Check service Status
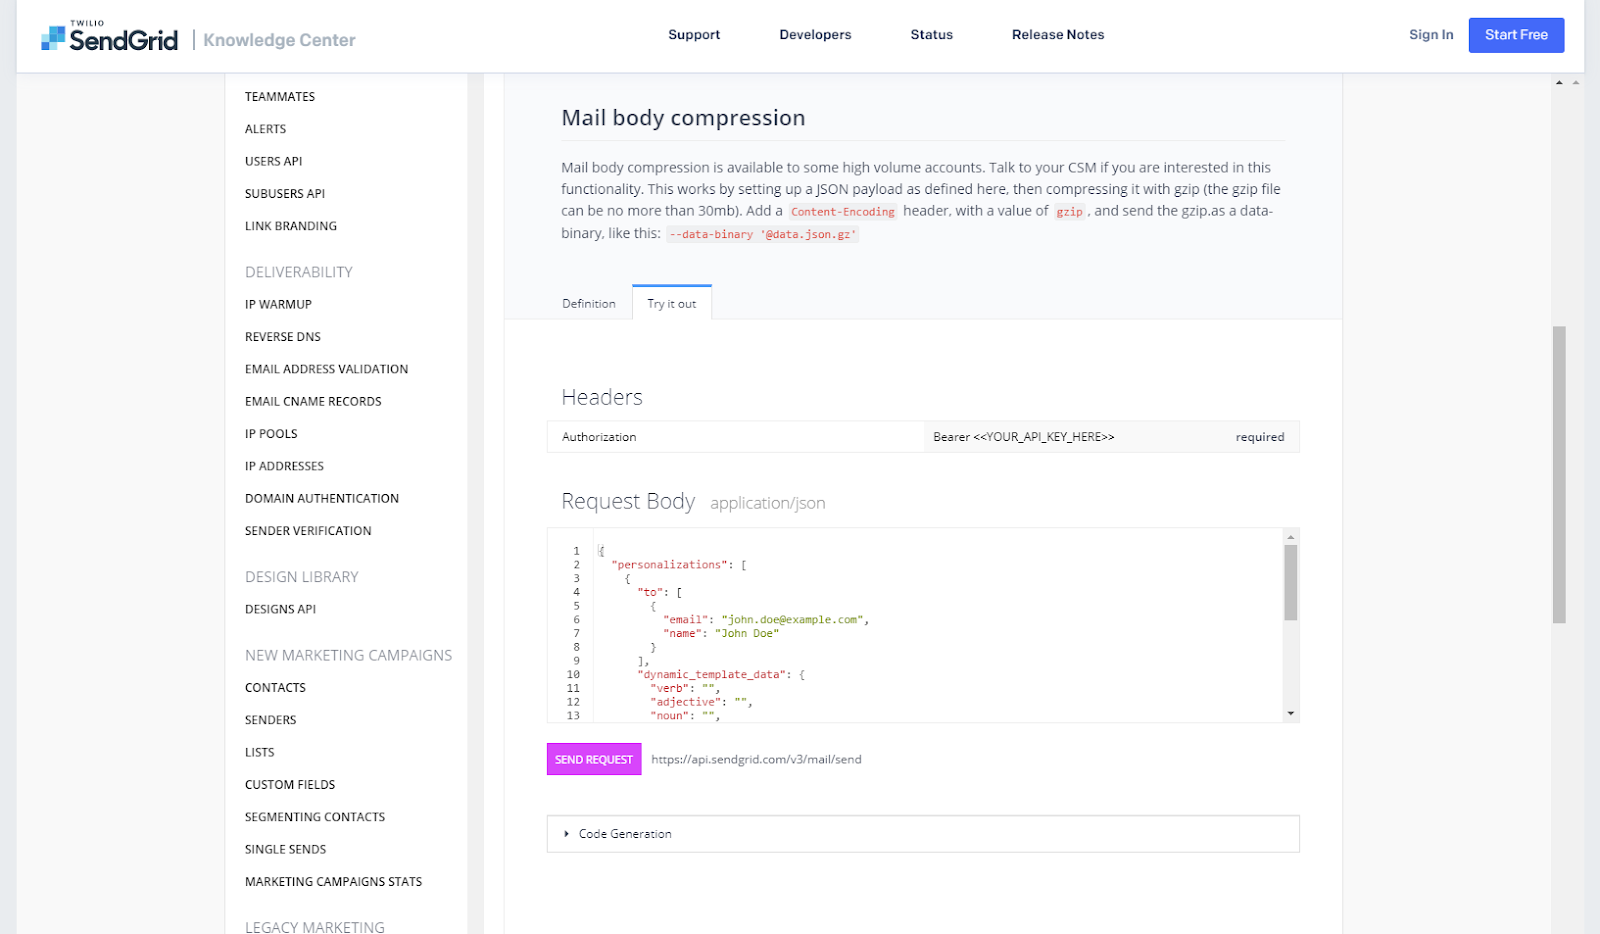This screenshot has height=934, width=1600. pyautogui.click(x=930, y=34)
